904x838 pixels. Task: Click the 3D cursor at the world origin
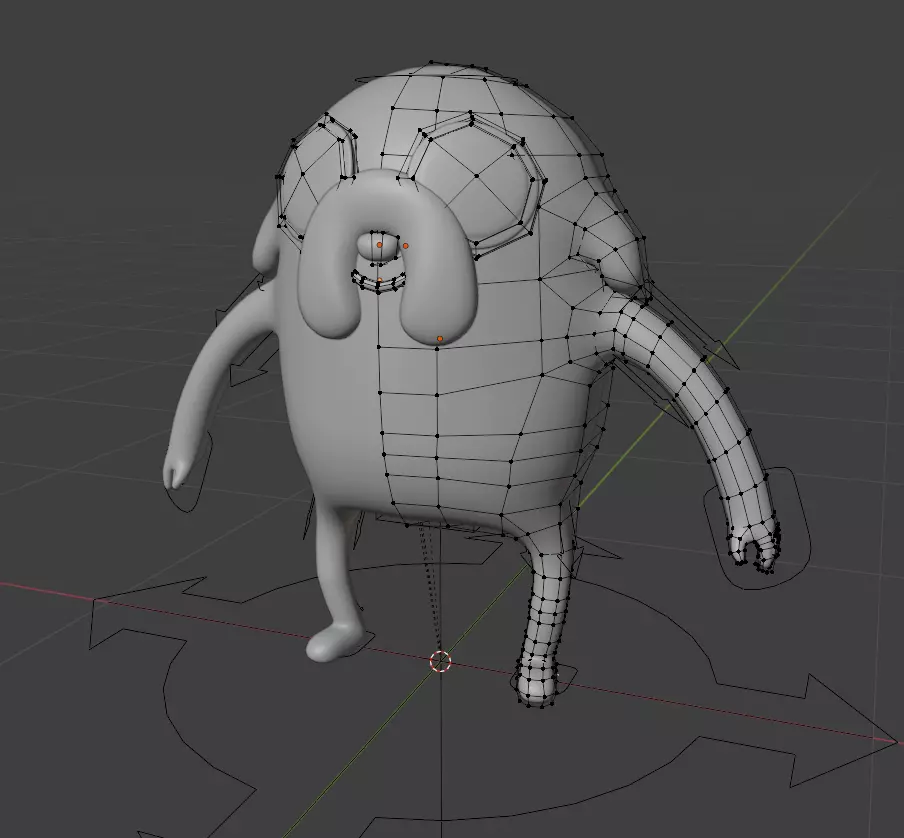click(440, 661)
